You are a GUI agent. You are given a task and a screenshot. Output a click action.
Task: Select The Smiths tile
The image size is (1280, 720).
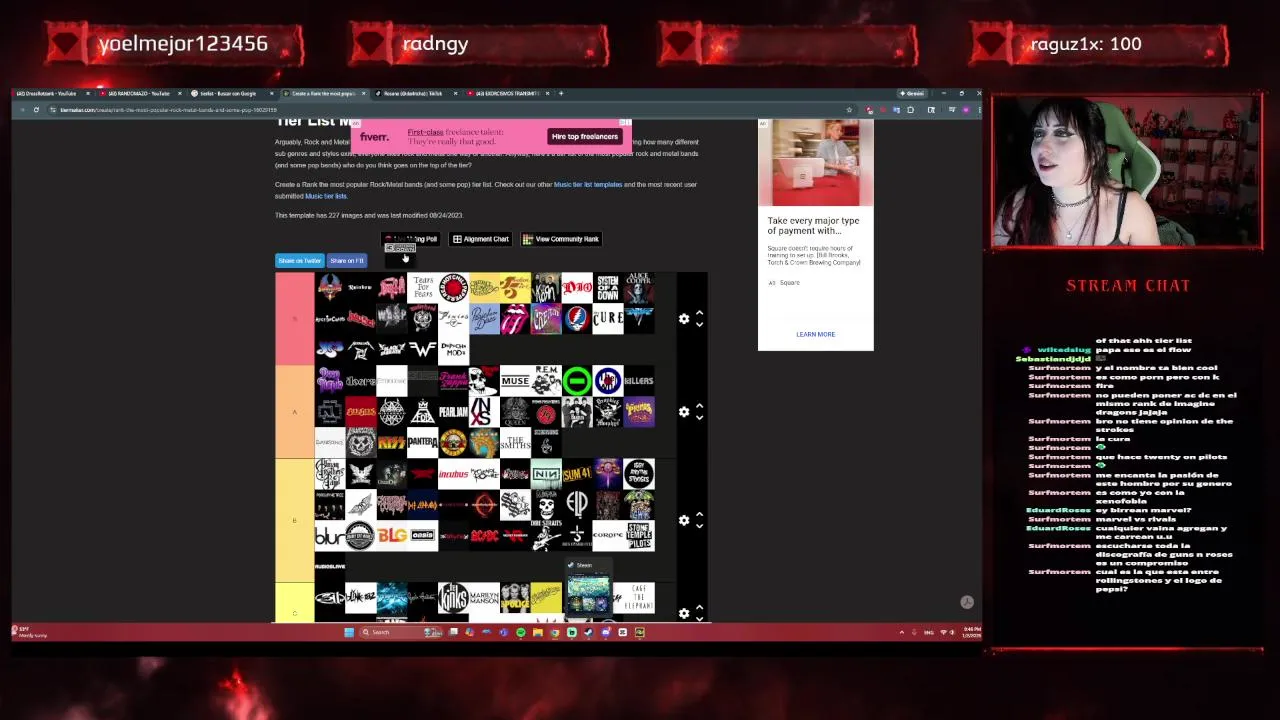coord(515,443)
